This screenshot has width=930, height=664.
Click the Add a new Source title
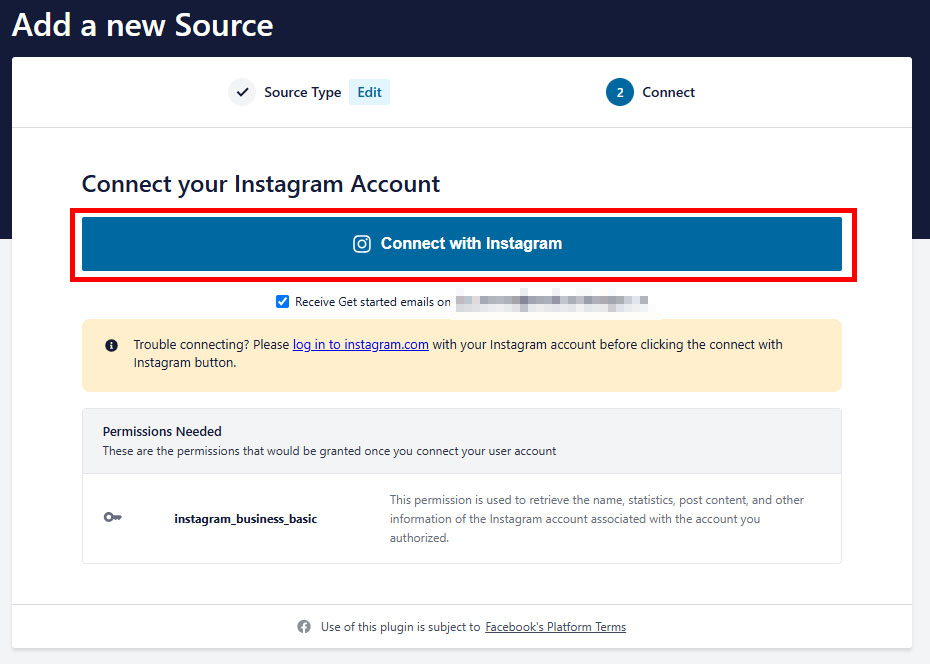coord(142,25)
